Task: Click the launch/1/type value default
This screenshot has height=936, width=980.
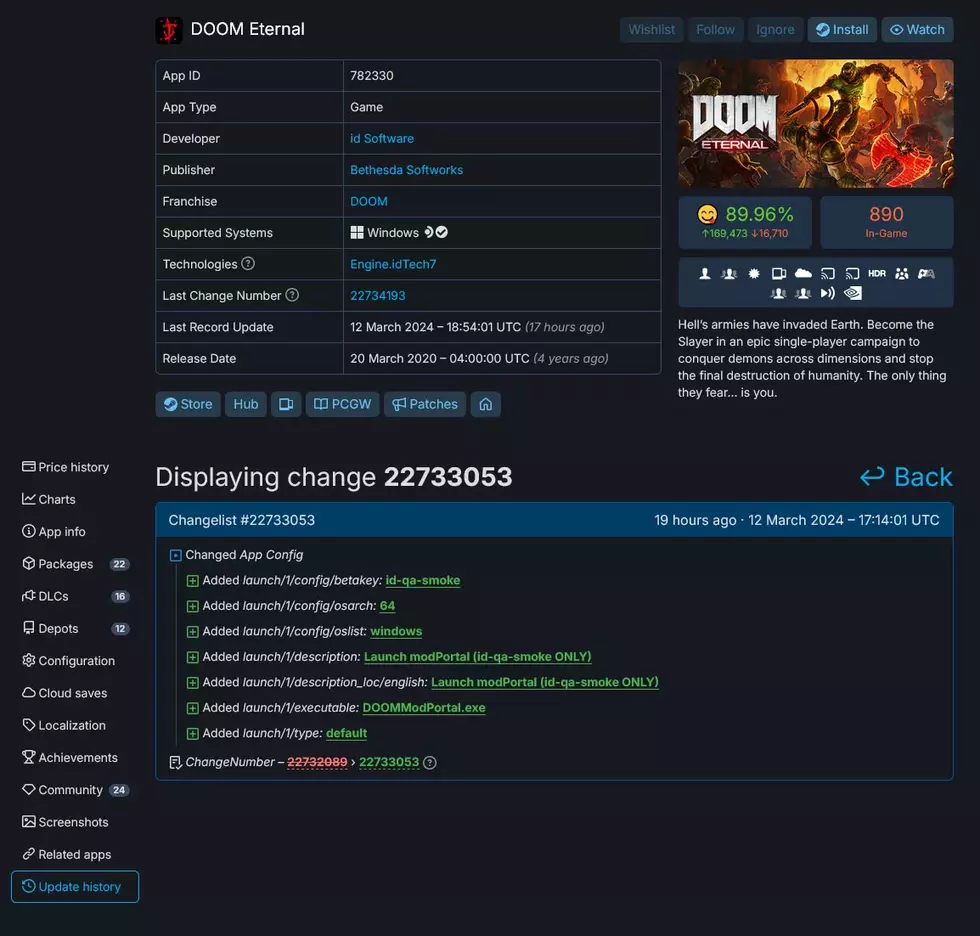Action: point(346,734)
